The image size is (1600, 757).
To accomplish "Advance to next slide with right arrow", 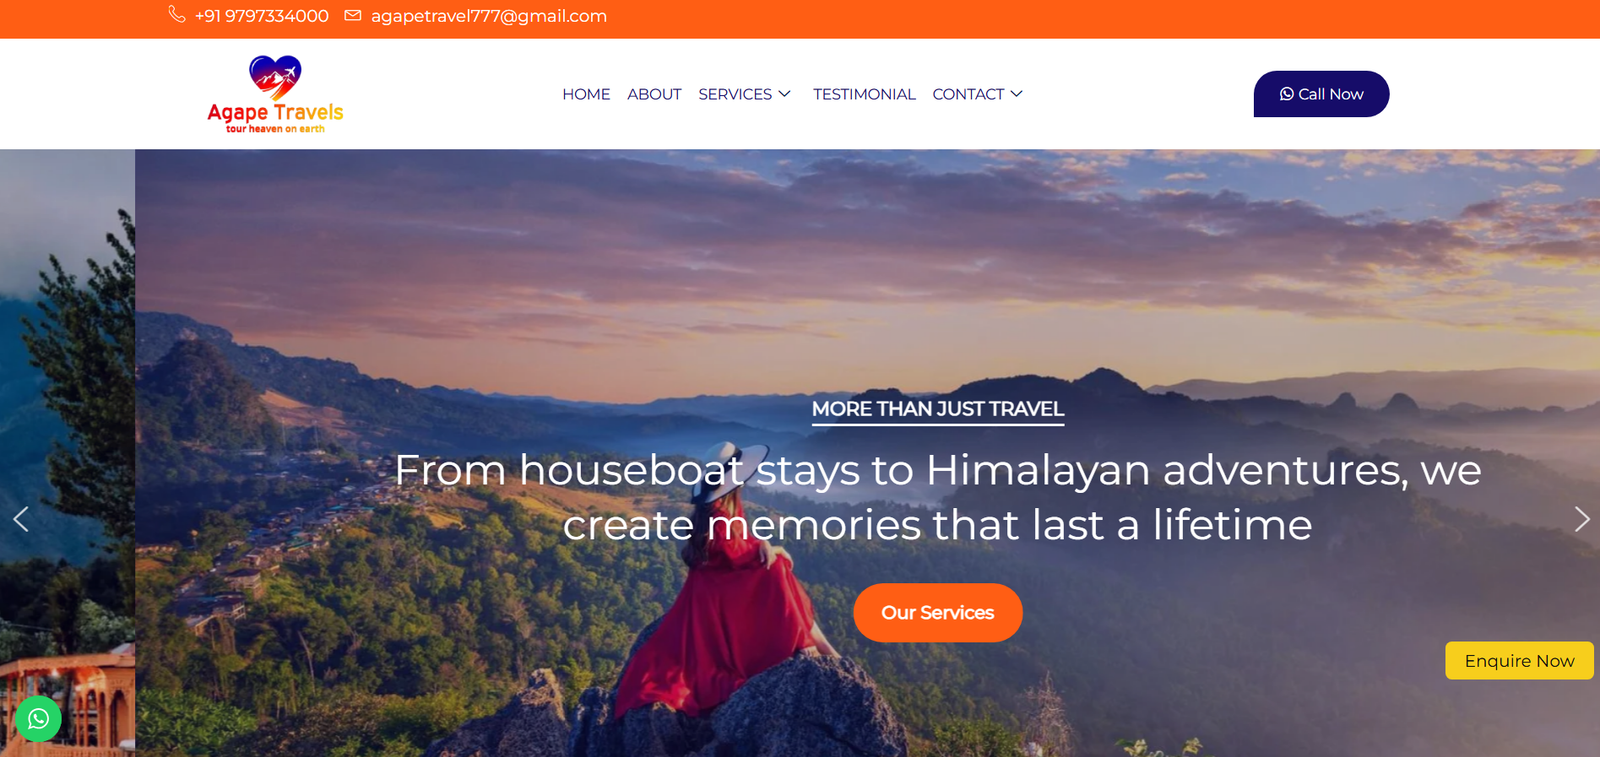I will point(1581,519).
